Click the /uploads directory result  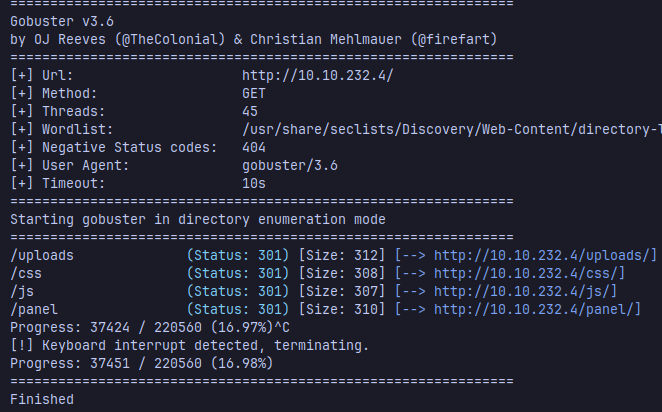coord(42,255)
